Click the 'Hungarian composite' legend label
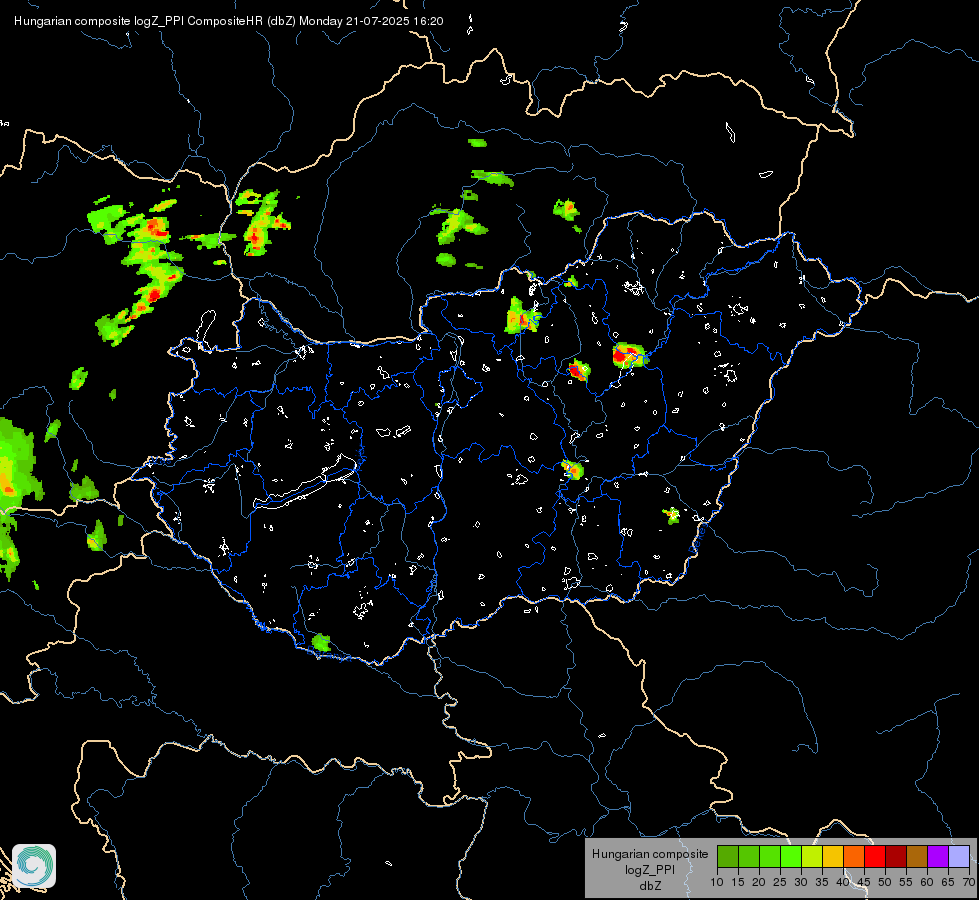The image size is (979, 900). point(650,854)
